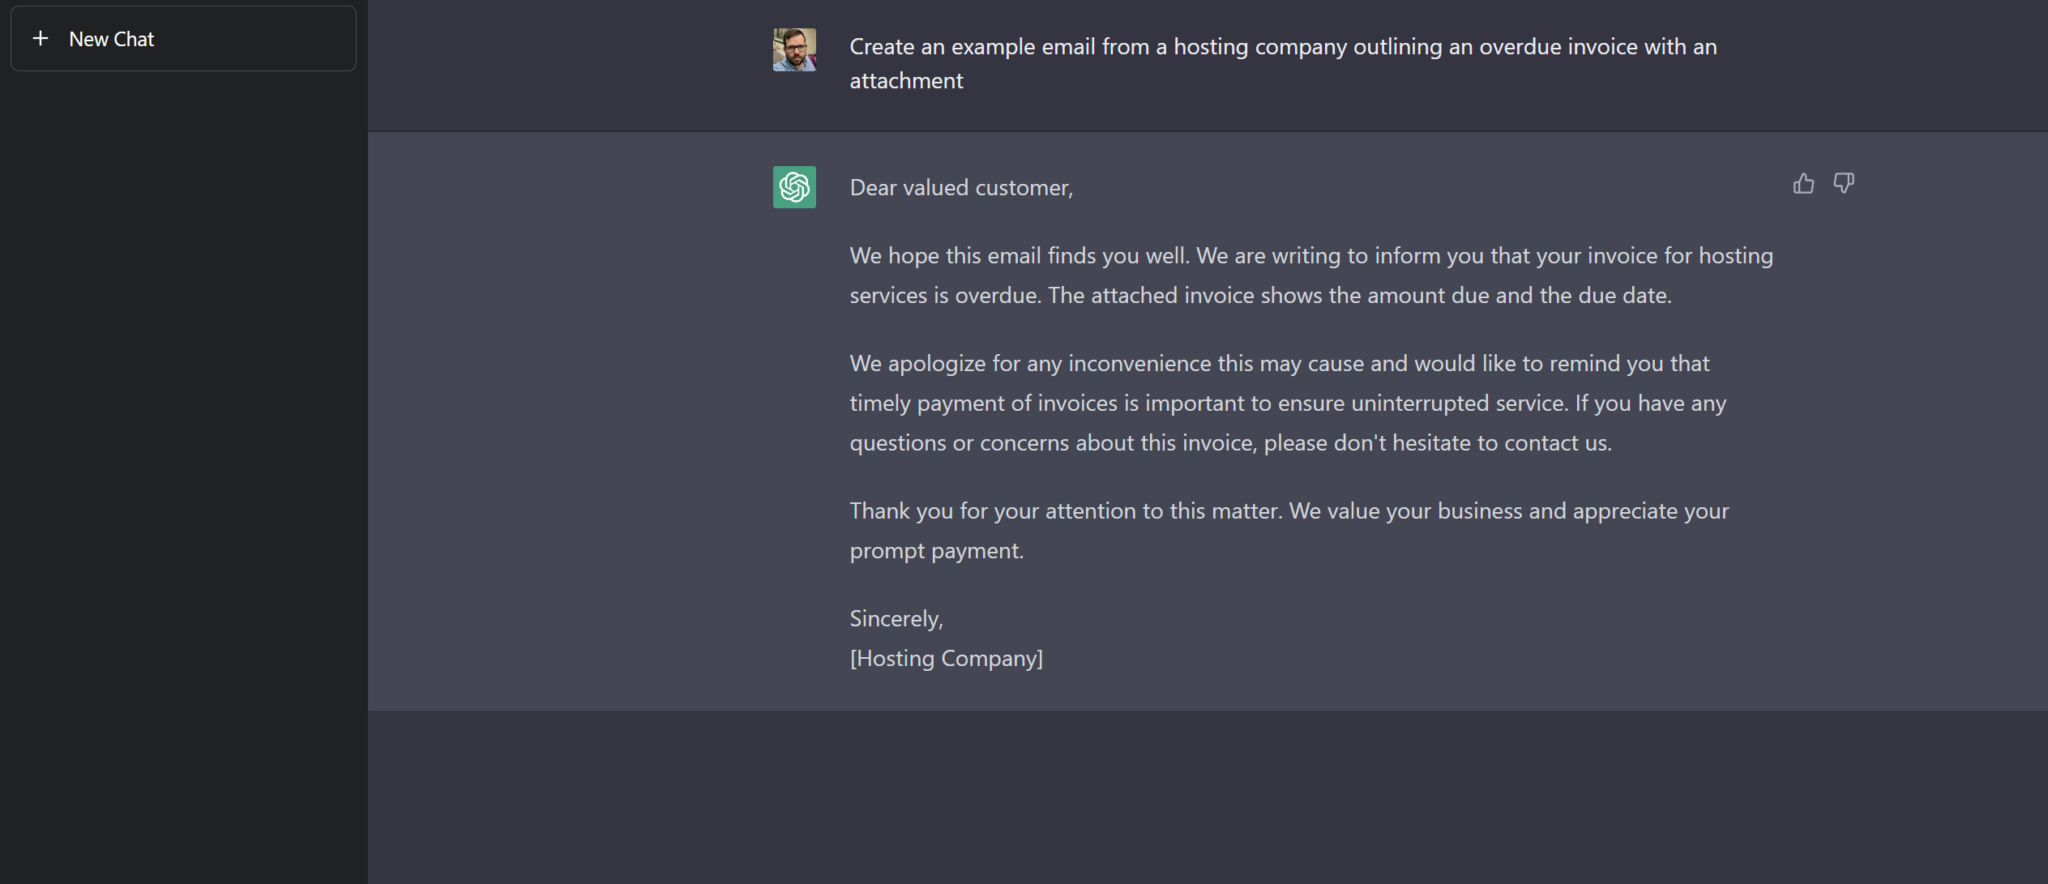Click the line starting 'questions or concerns about this invoice'
The height and width of the screenshot is (884, 2048).
pyautogui.click(x=1230, y=443)
